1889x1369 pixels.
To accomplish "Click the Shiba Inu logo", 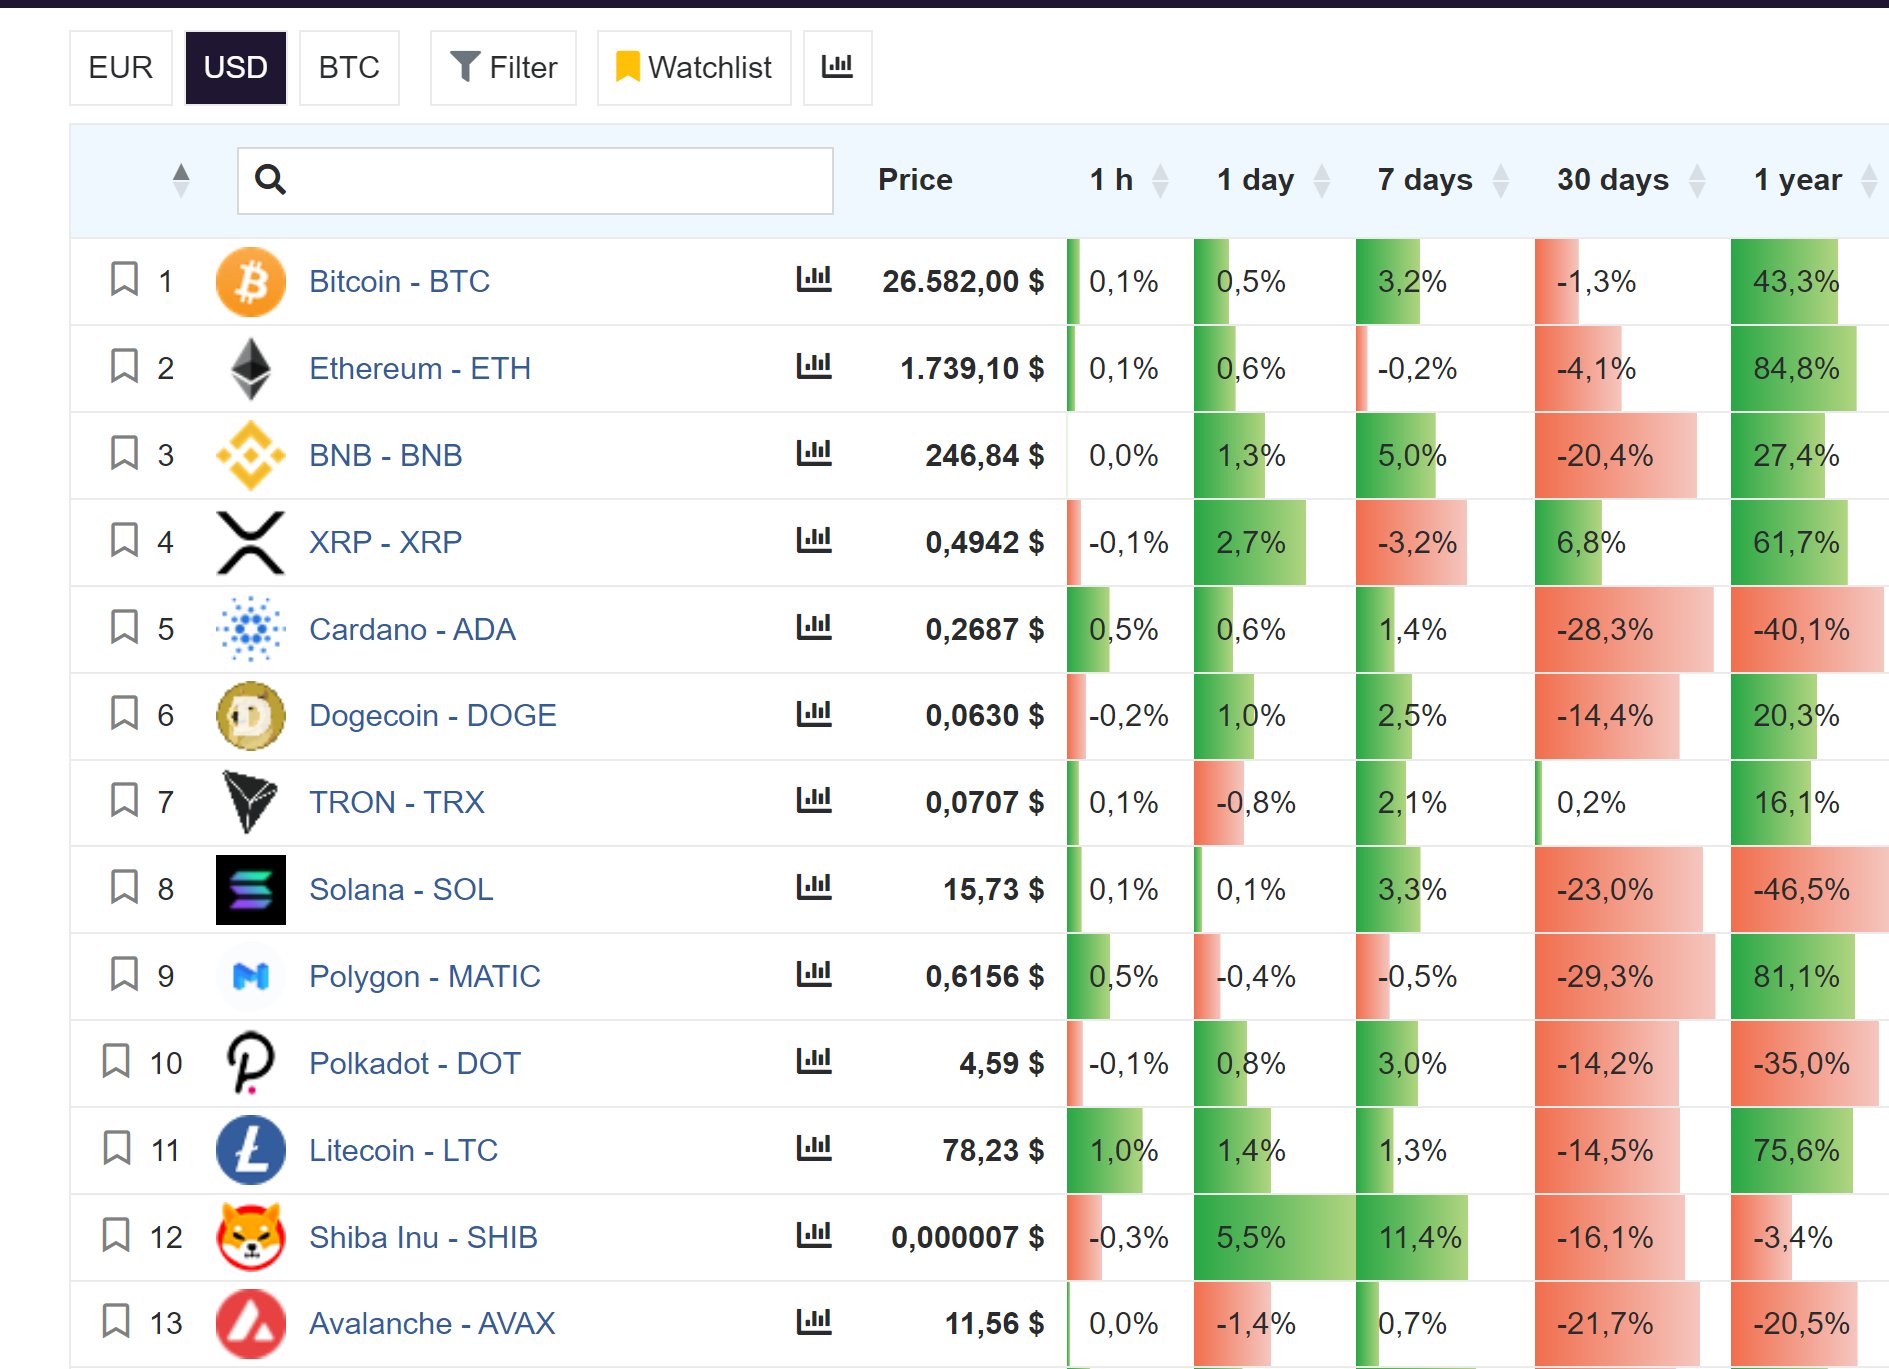I will [x=251, y=1237].
